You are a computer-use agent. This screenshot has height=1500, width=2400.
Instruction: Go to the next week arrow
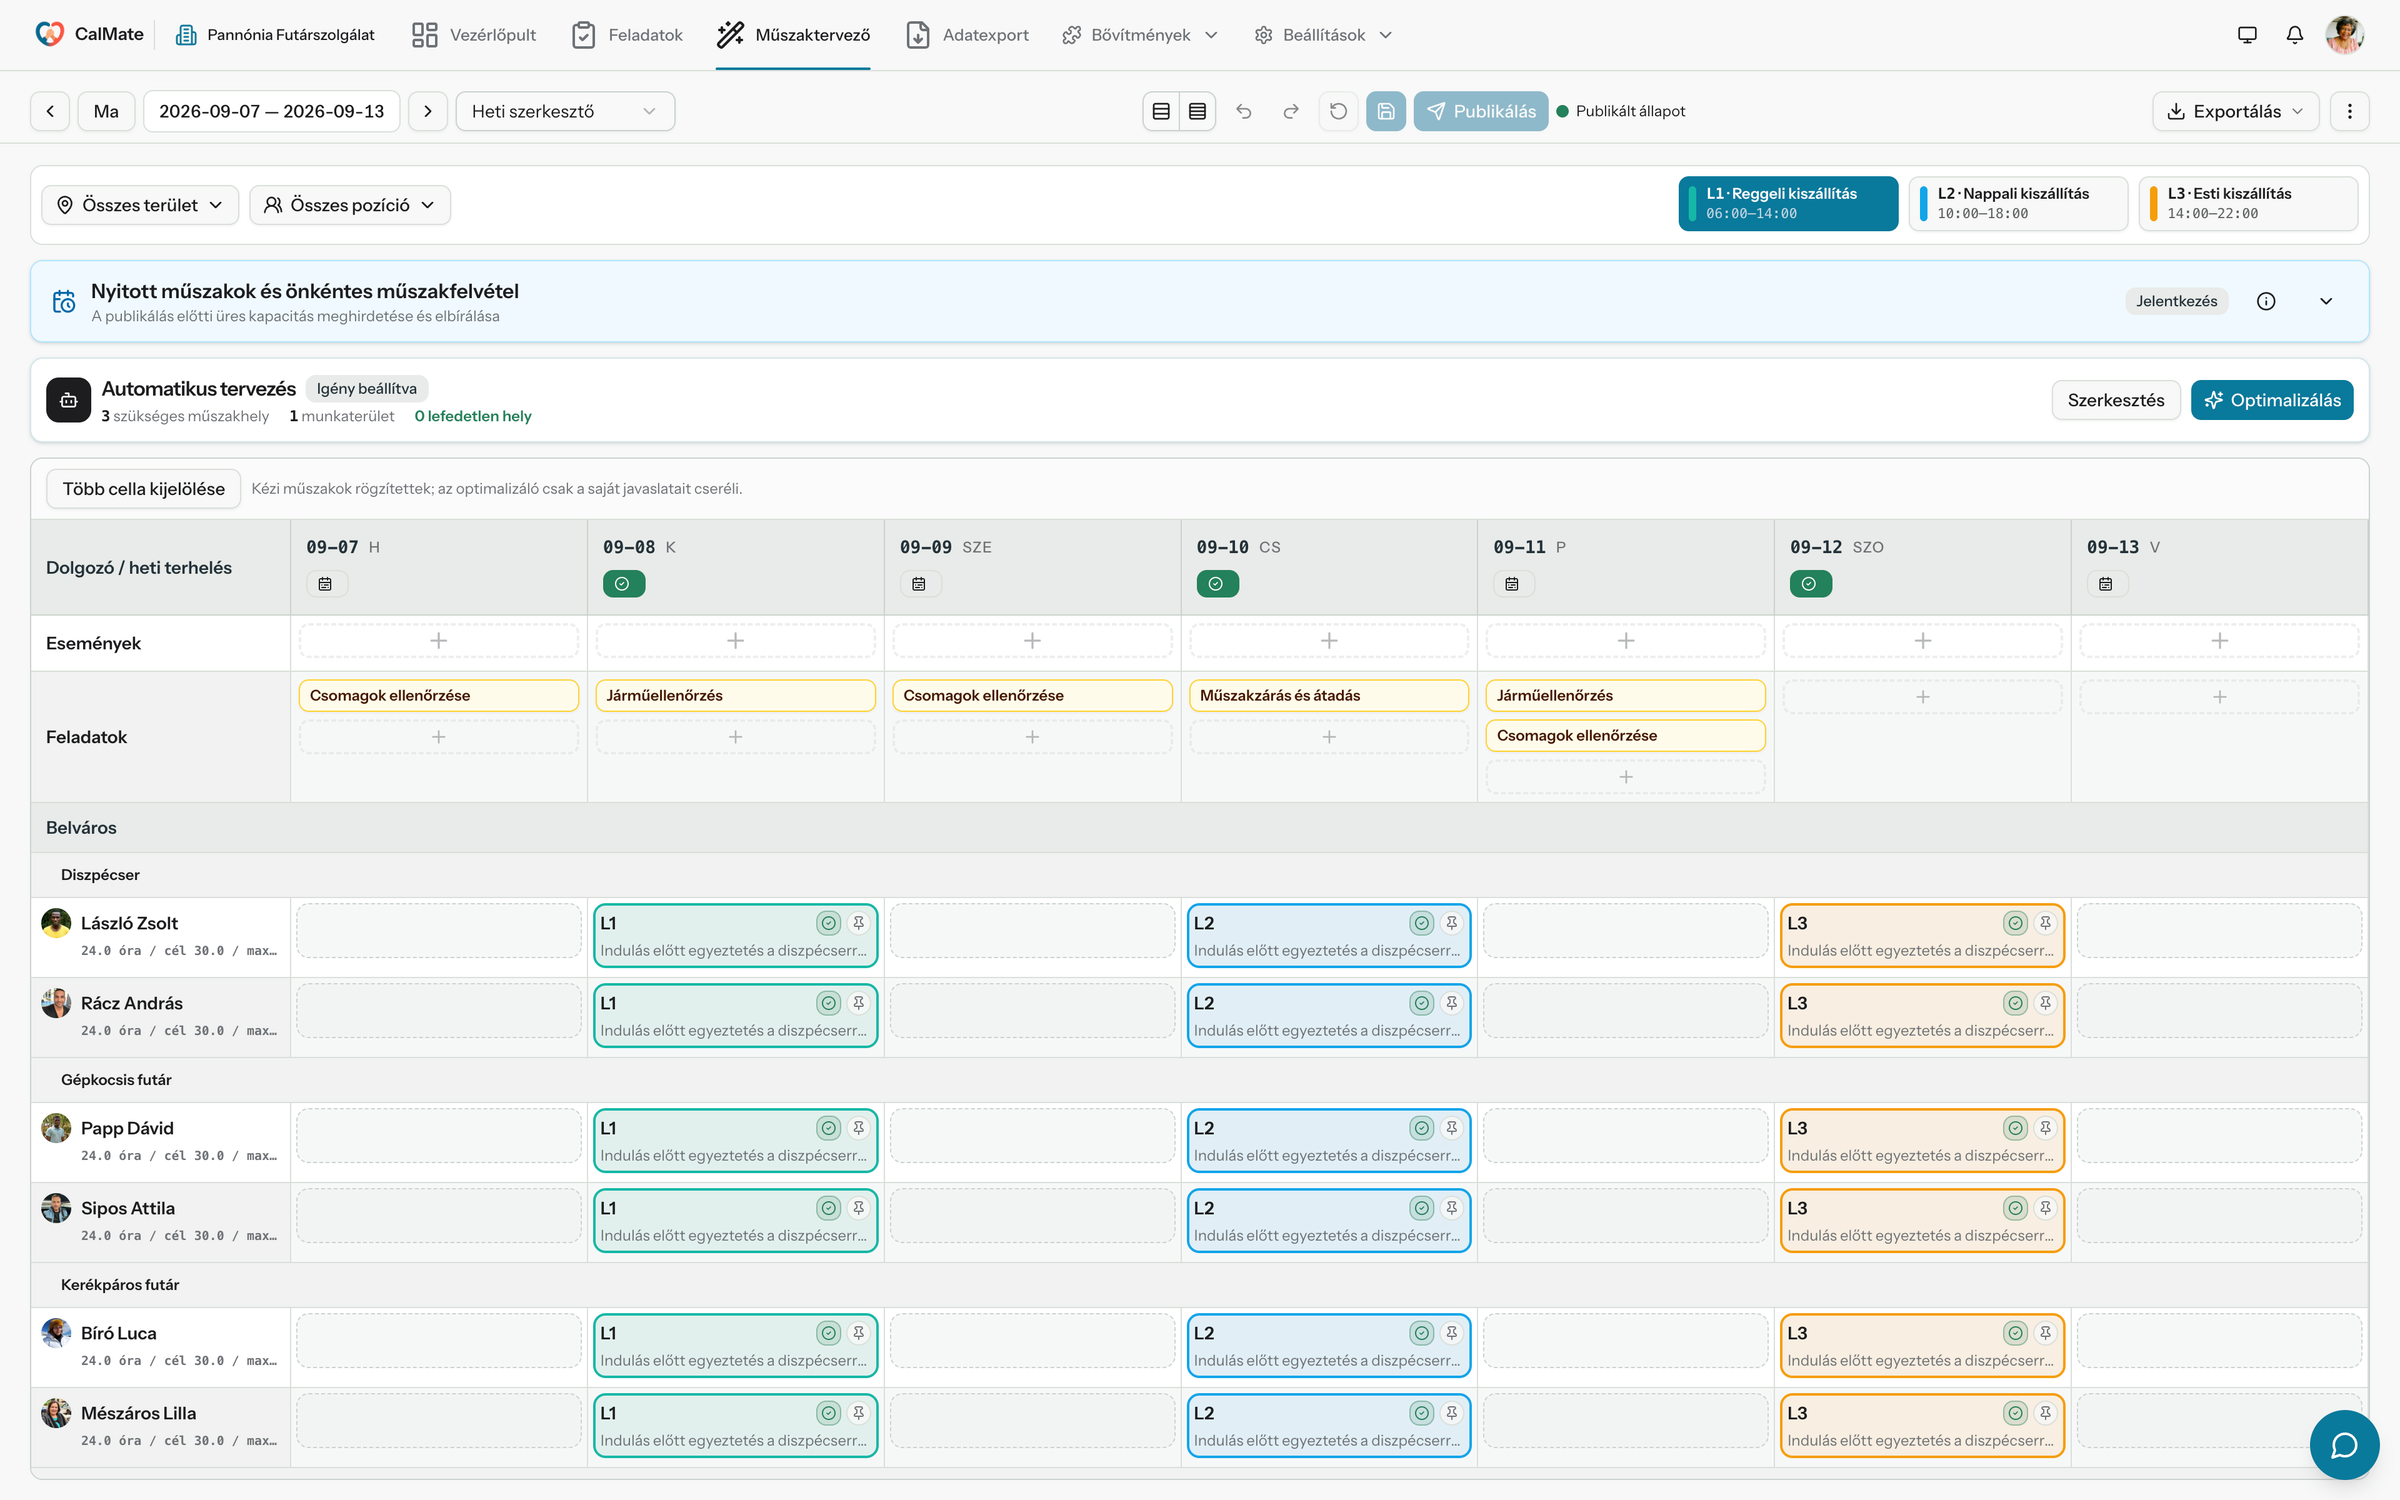428,111
